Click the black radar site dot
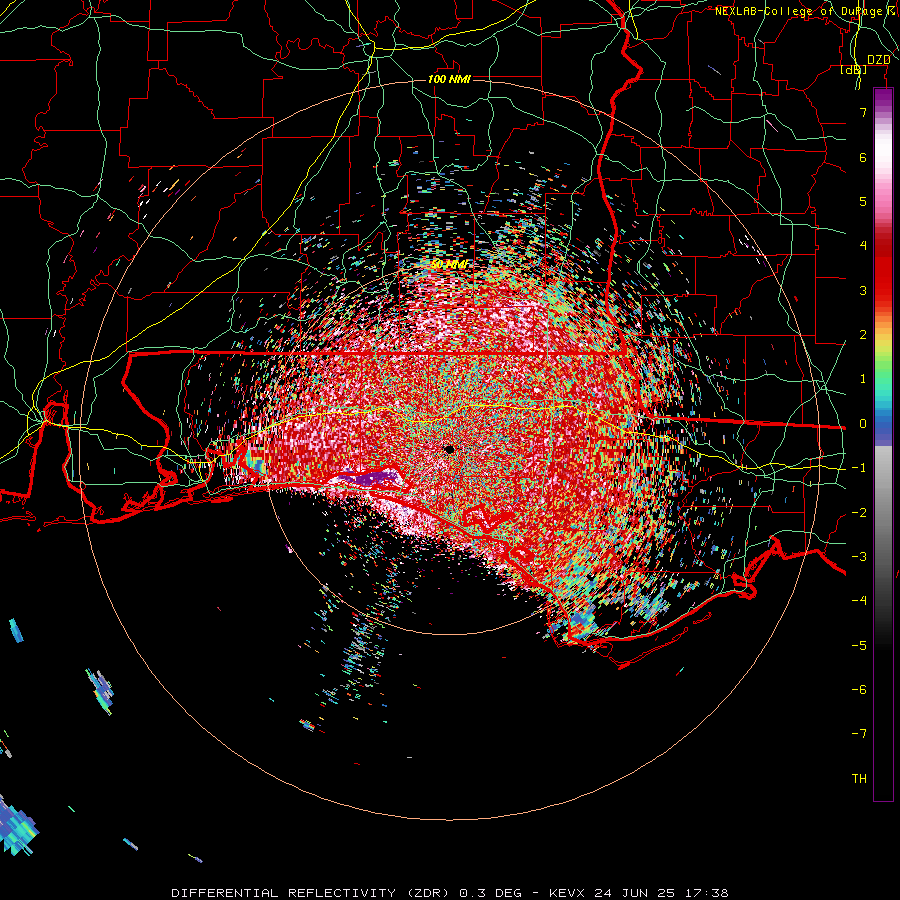 (449, 449)
